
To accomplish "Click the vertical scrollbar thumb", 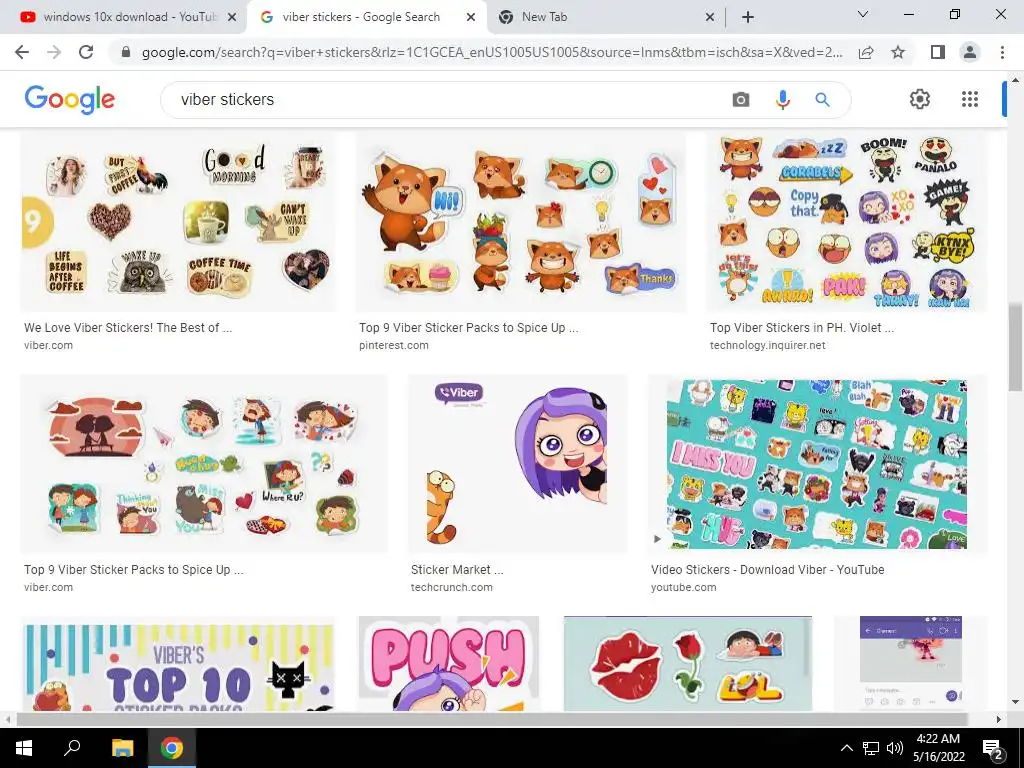I will click(x=1015, y=348).
